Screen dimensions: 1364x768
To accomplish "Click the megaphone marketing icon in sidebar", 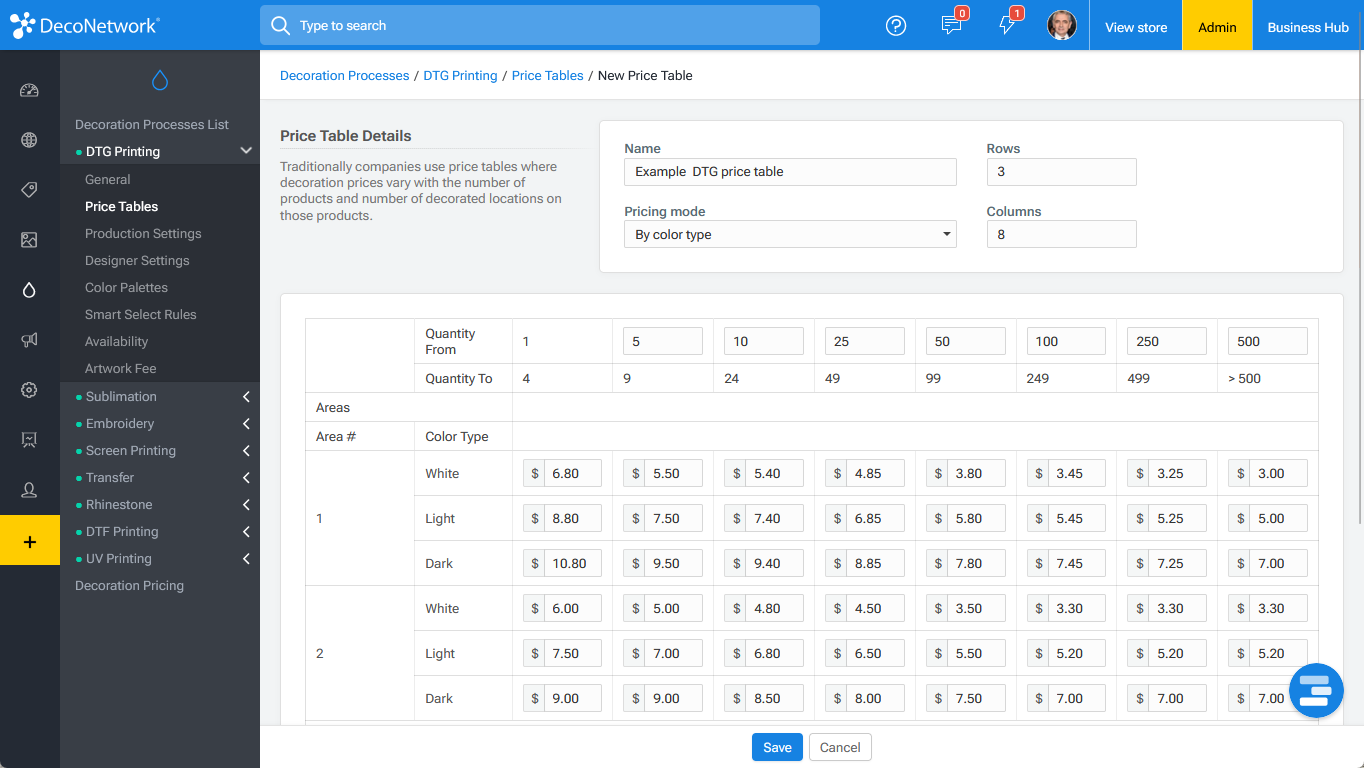I will point(29,340).
